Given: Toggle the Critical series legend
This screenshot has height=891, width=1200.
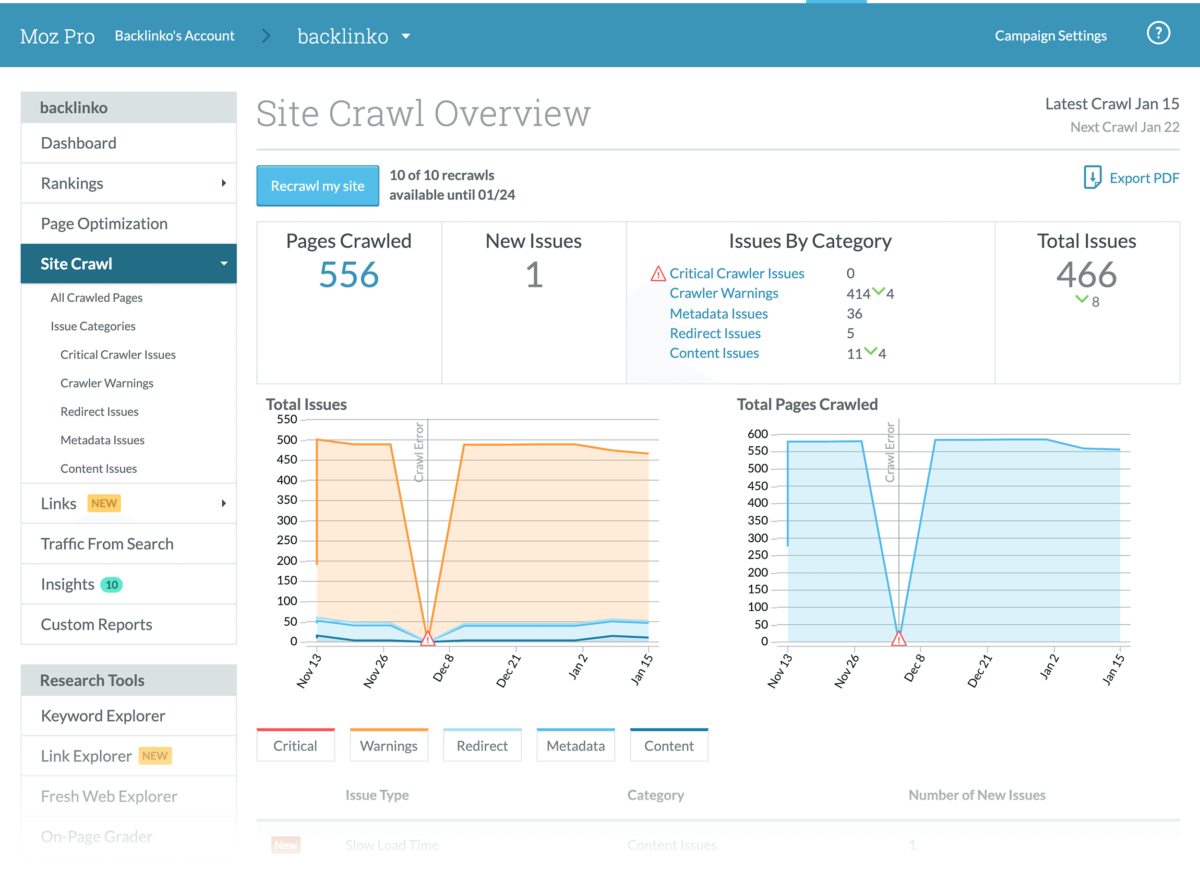Looking at the screenshot, I should (295, 745).
